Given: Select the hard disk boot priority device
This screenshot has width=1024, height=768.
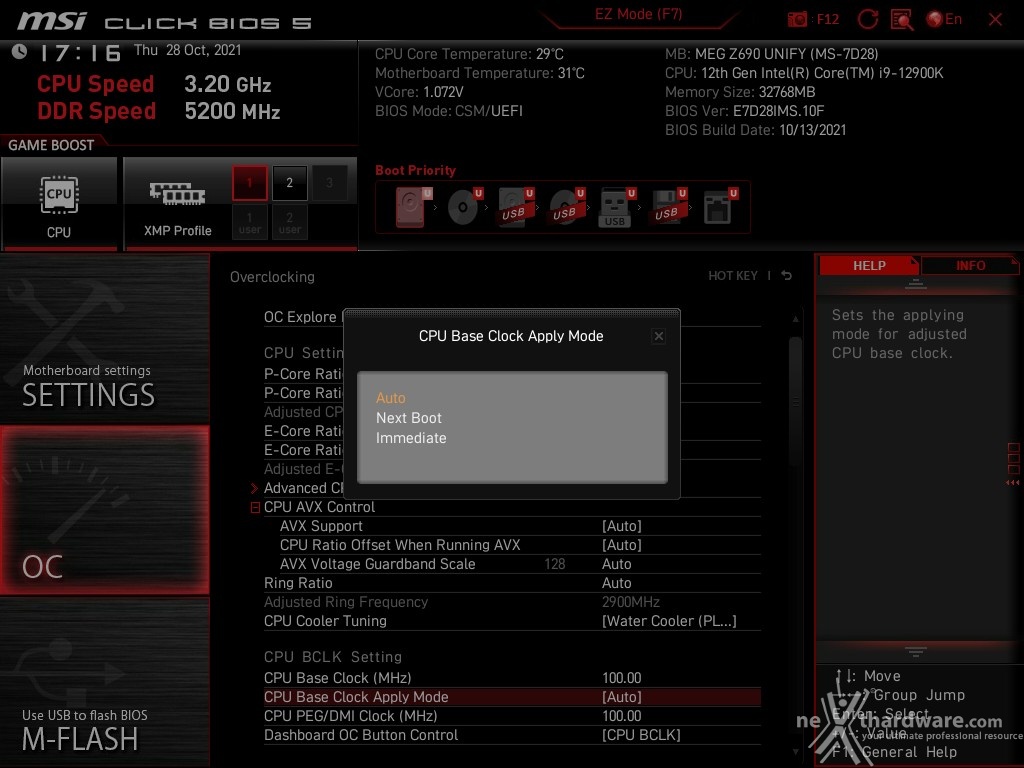Looking at the screenshot, I should pyautogui.click(x=413, y=207).
